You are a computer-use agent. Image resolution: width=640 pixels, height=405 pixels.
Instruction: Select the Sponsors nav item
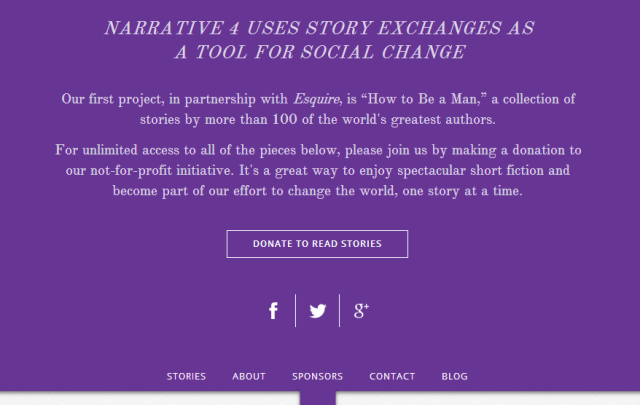coord(317,377)
